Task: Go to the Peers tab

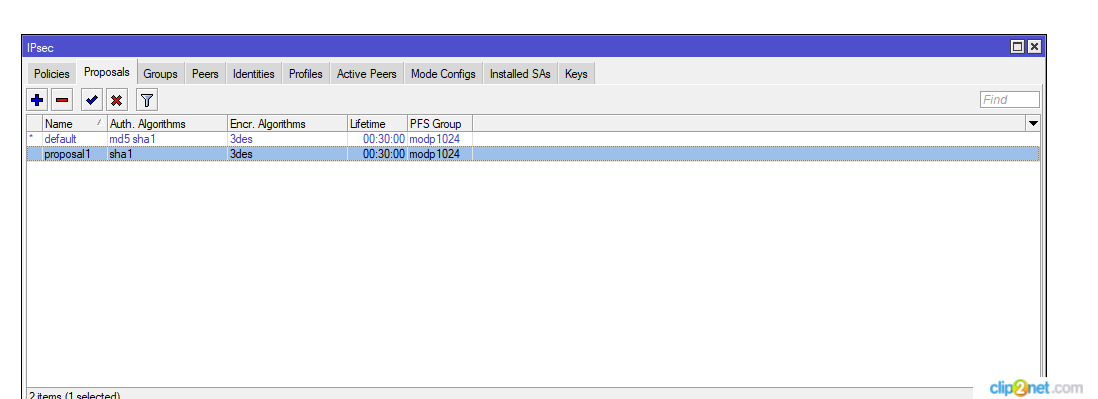Action: click(205, 74)
